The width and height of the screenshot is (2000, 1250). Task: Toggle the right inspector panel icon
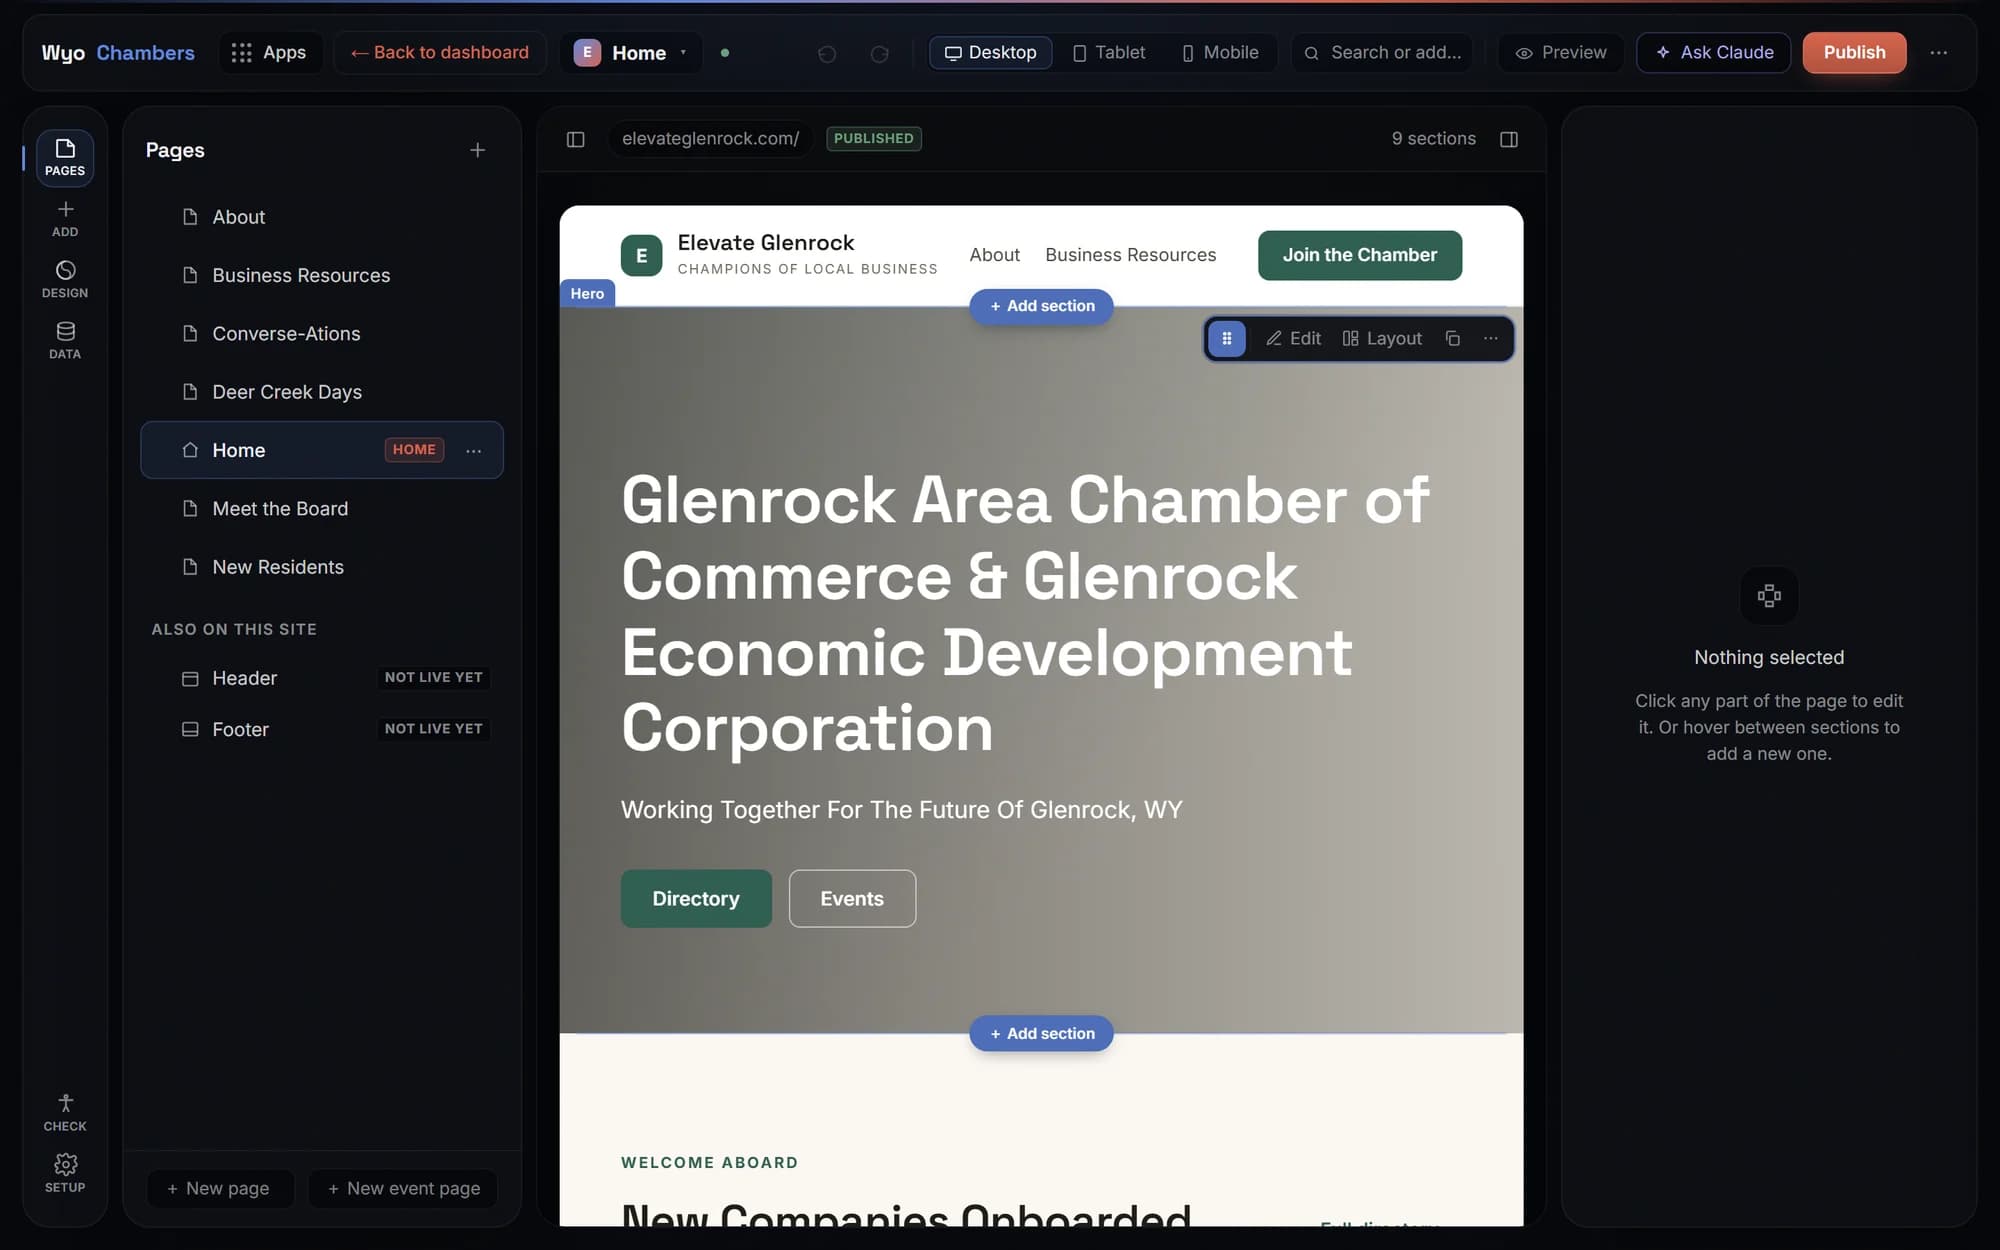pyautogui.click(x=1509, y=139)
